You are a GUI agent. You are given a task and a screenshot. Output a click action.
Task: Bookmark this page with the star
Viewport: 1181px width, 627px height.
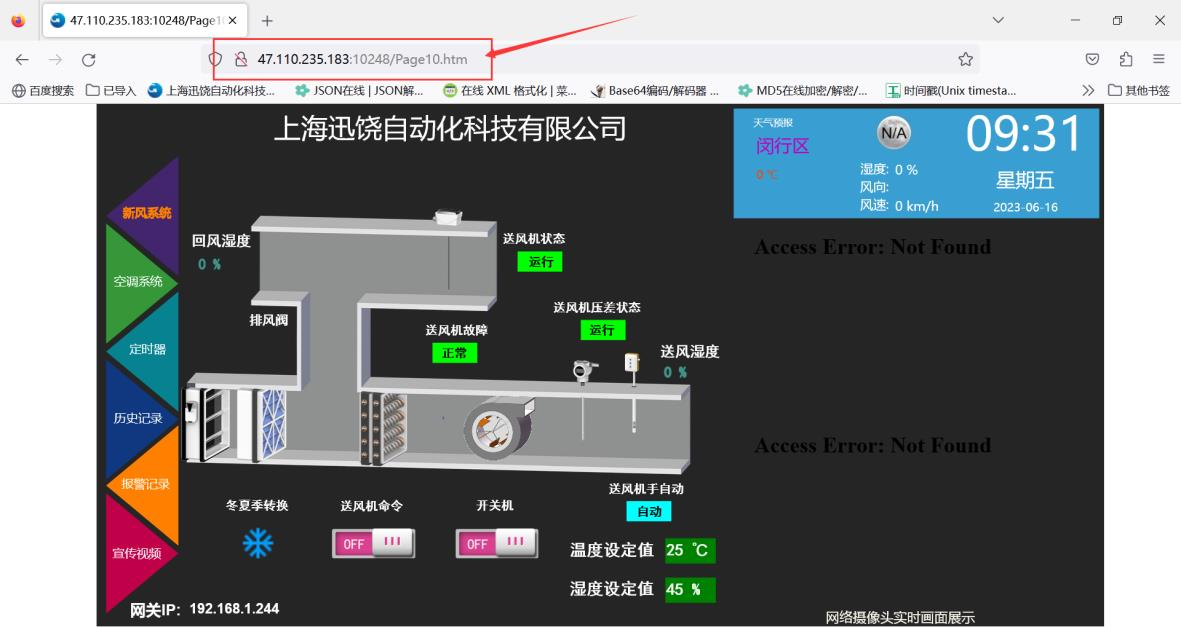click(x=966, y=59)
